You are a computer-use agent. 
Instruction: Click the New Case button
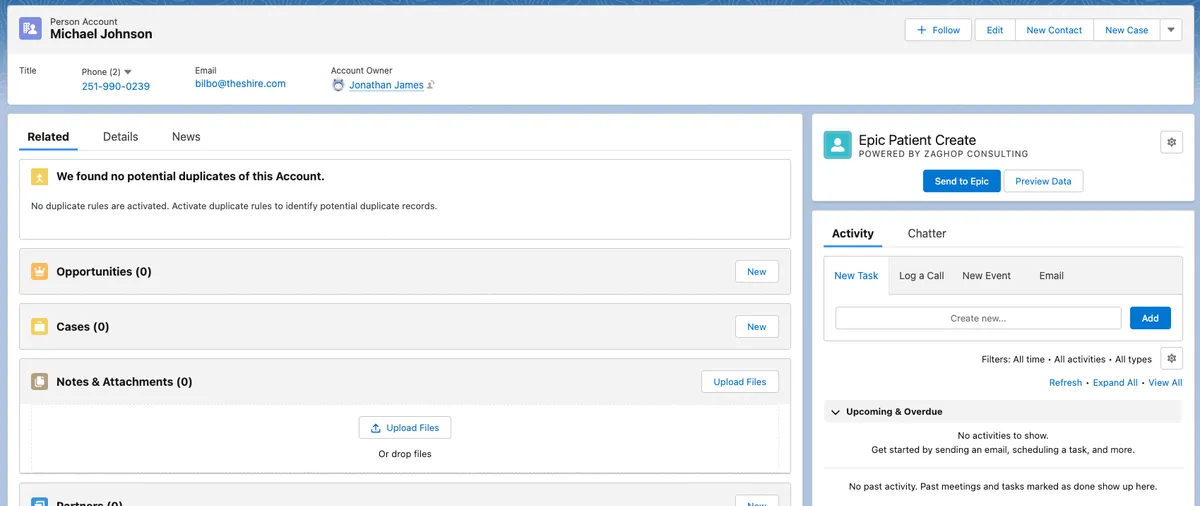(x=1127, y=30)
